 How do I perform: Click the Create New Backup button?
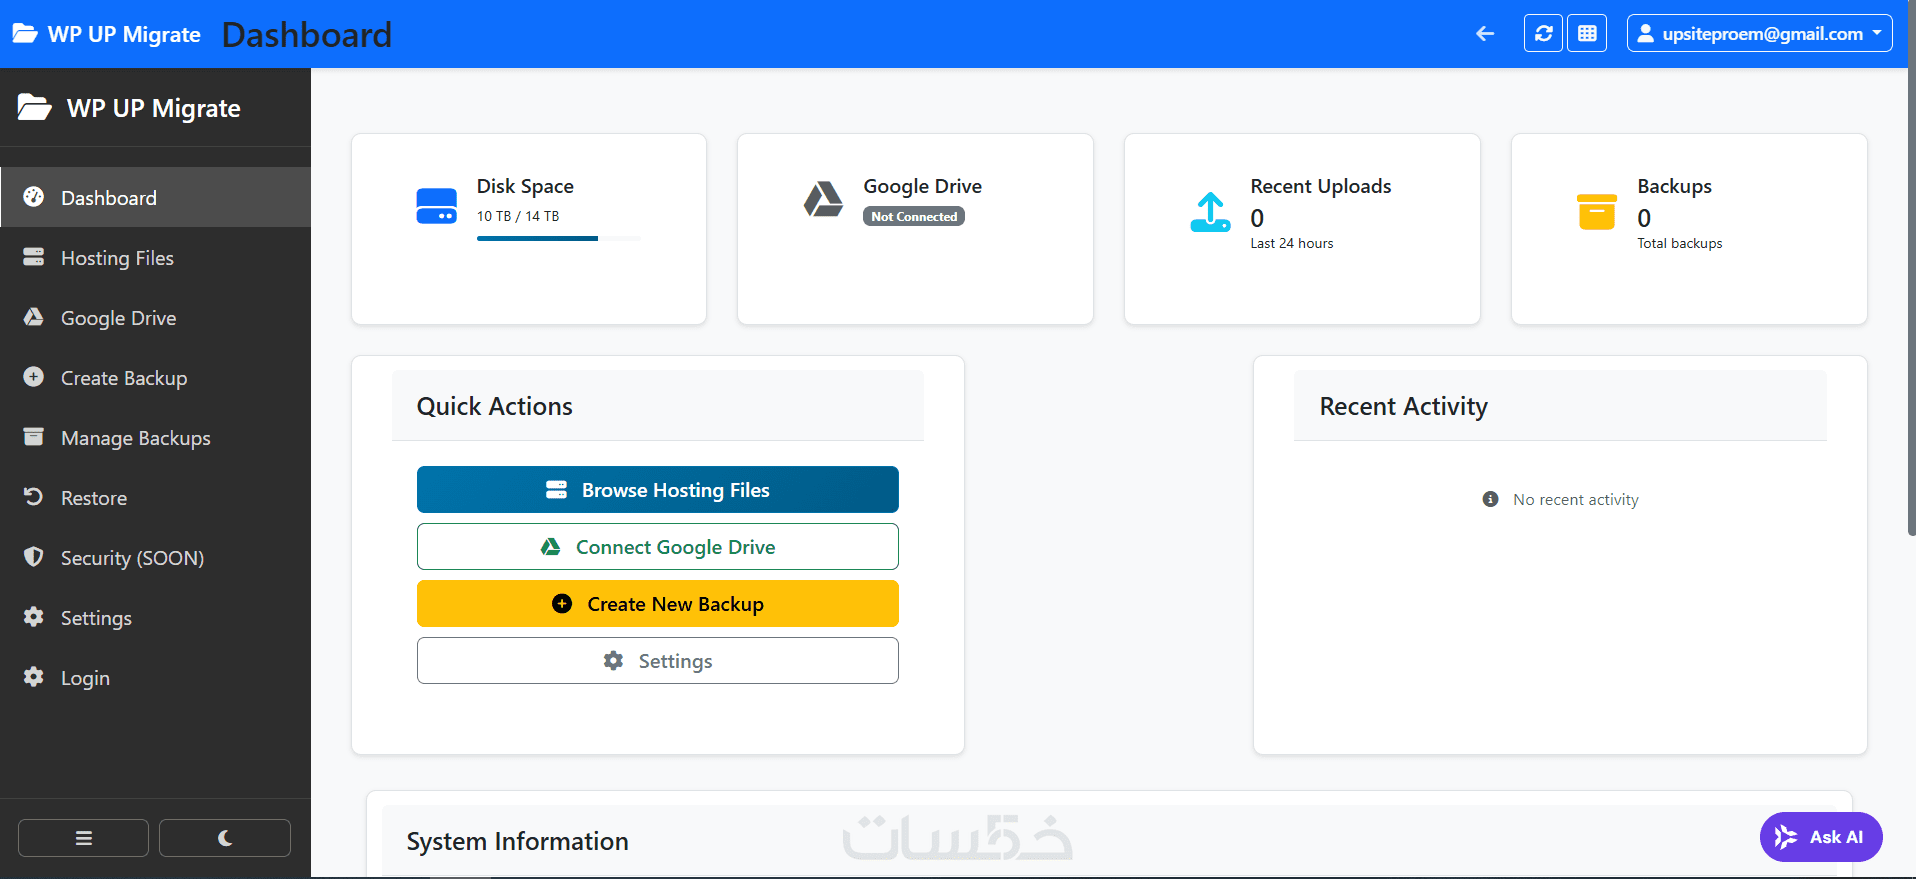tap(658, 604)
